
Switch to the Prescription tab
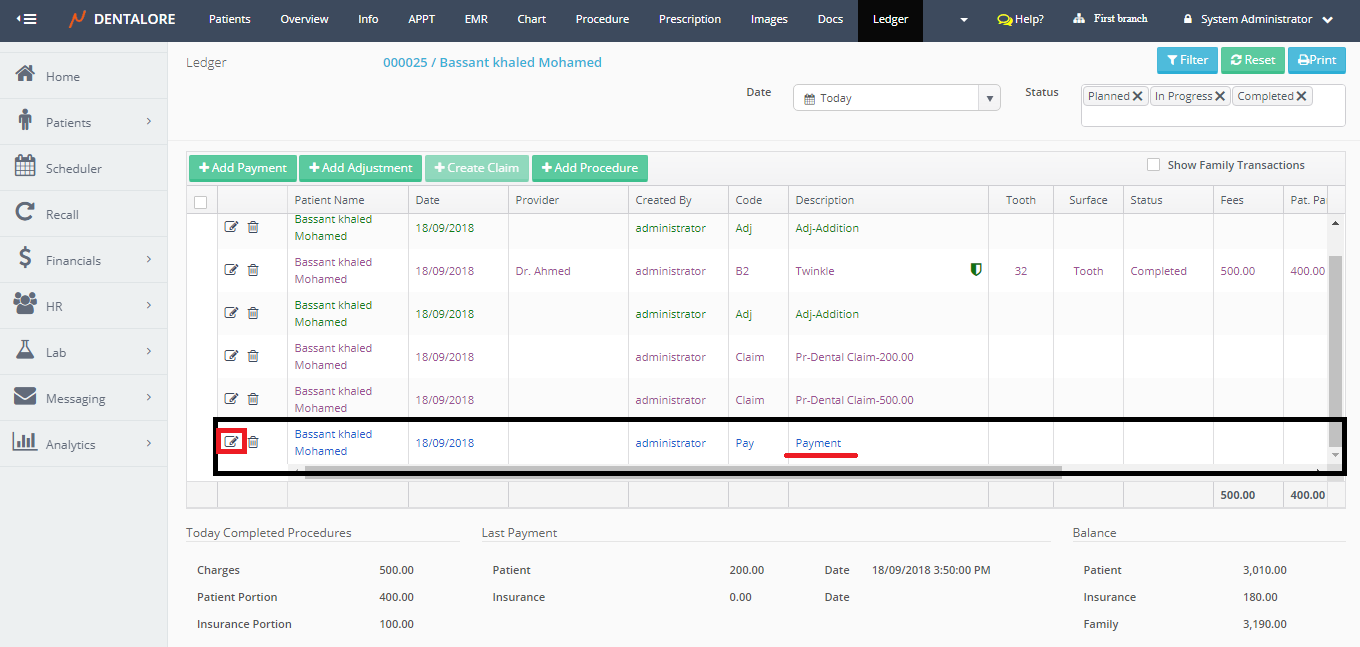tap(689, 20)
